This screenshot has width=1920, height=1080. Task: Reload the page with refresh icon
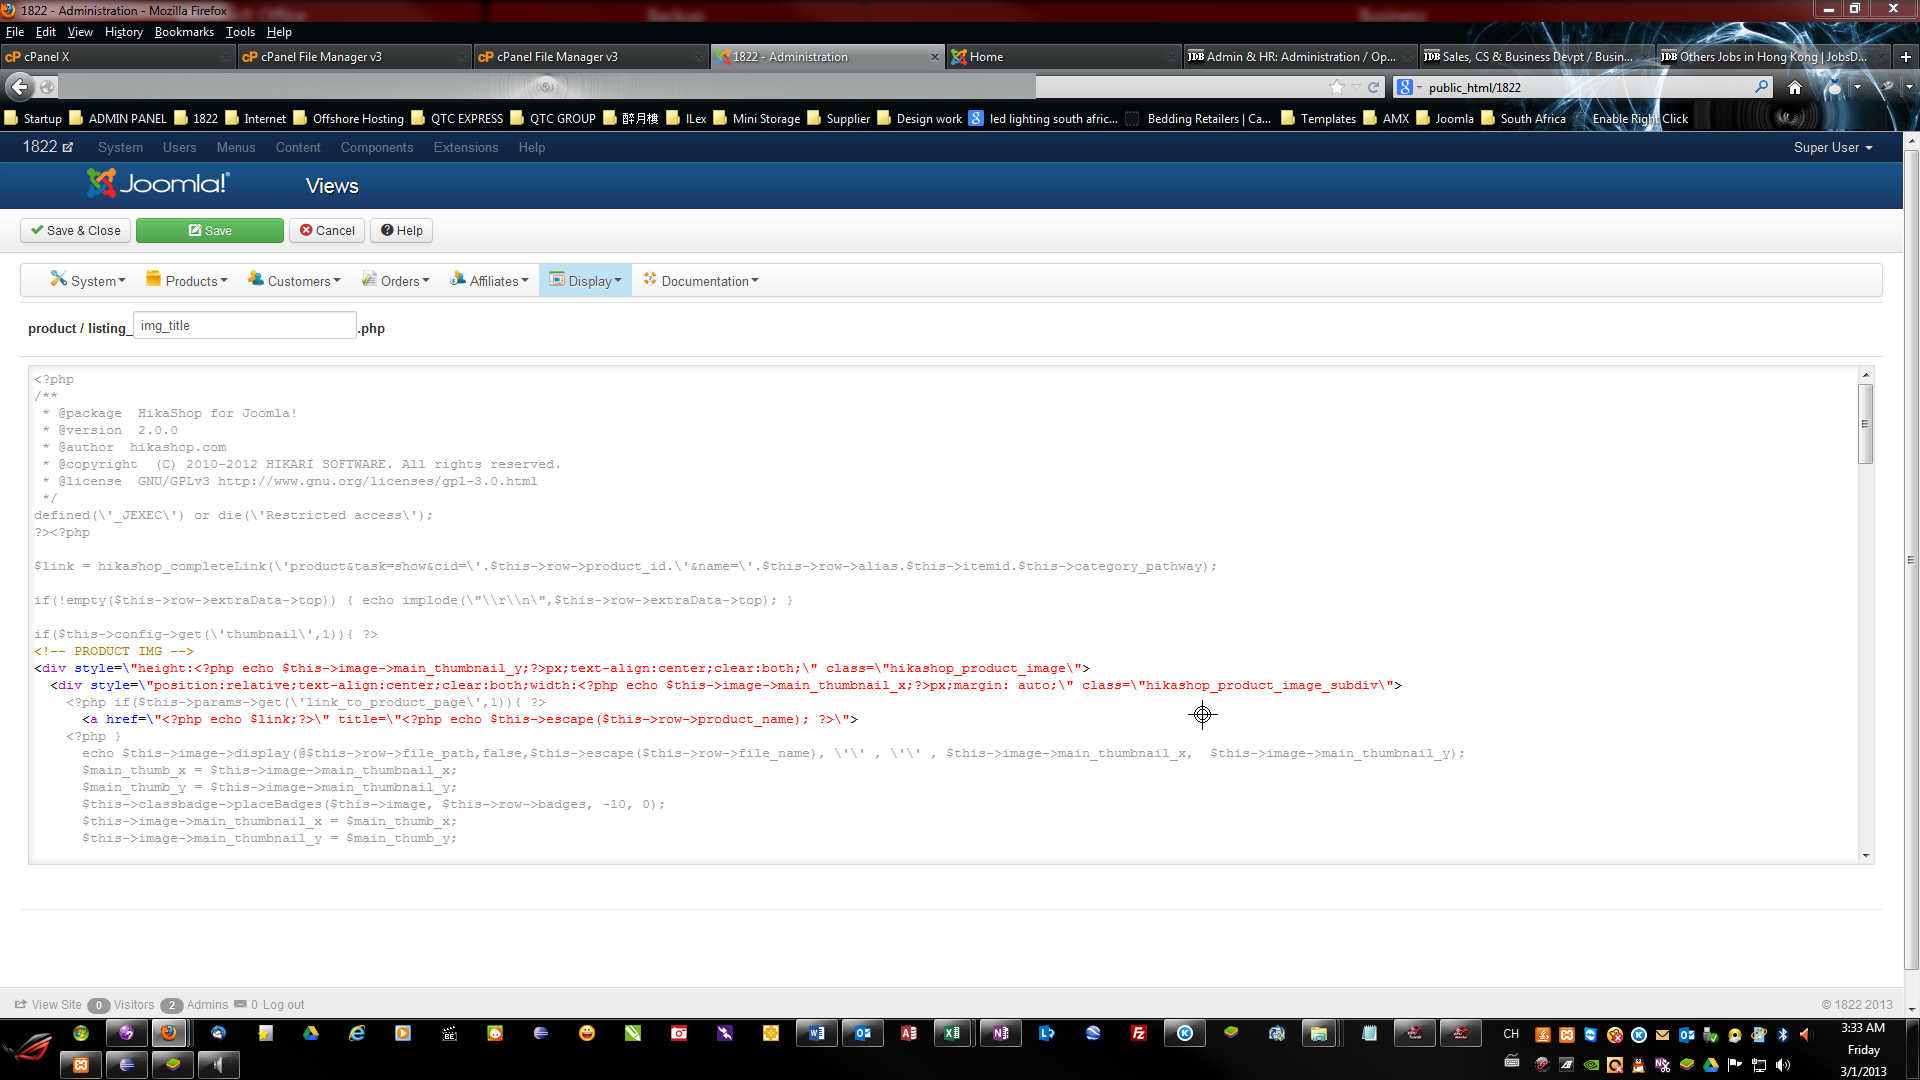pos(1374,88)
